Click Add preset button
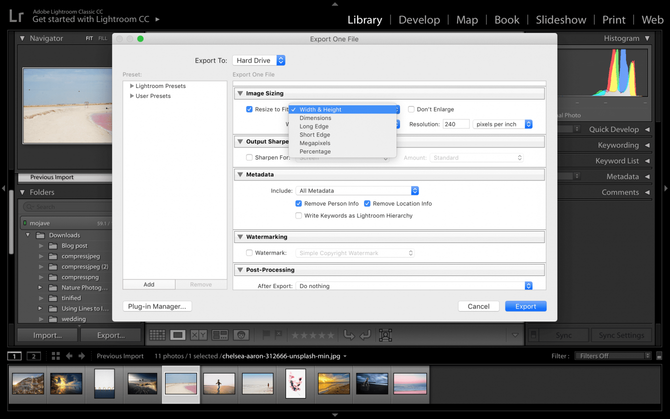This screenshot has height=419, width=670. 149,284
